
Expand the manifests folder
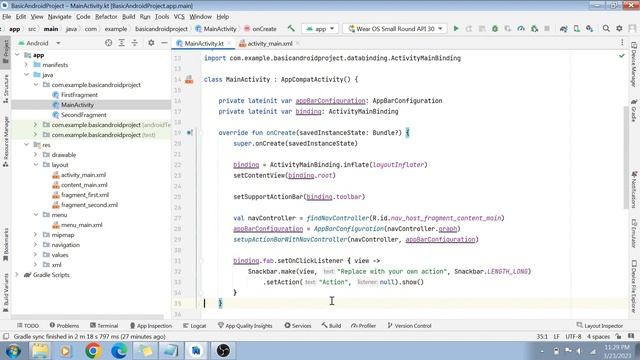(x=26, y=65)
